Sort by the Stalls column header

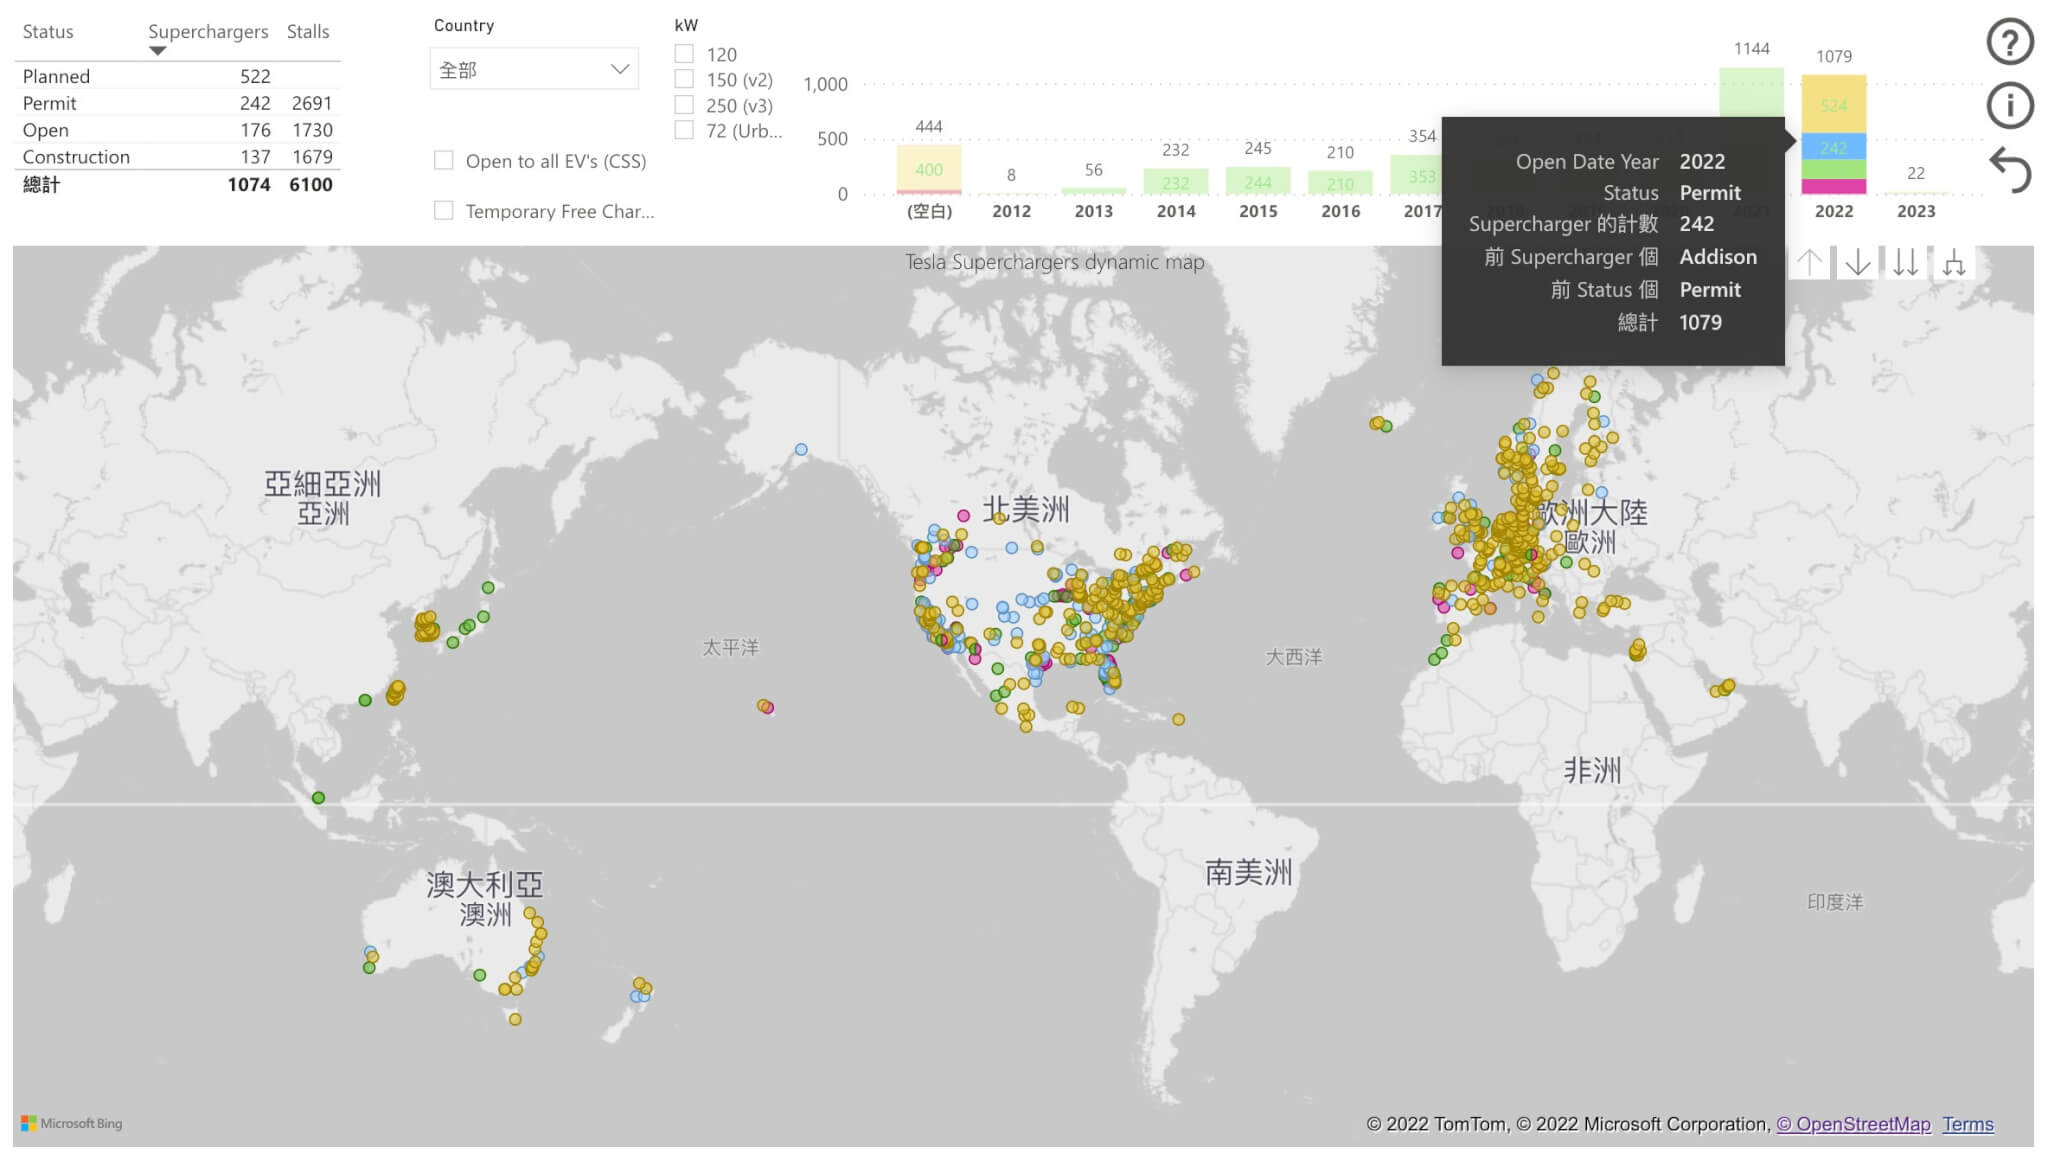[308, 31]
